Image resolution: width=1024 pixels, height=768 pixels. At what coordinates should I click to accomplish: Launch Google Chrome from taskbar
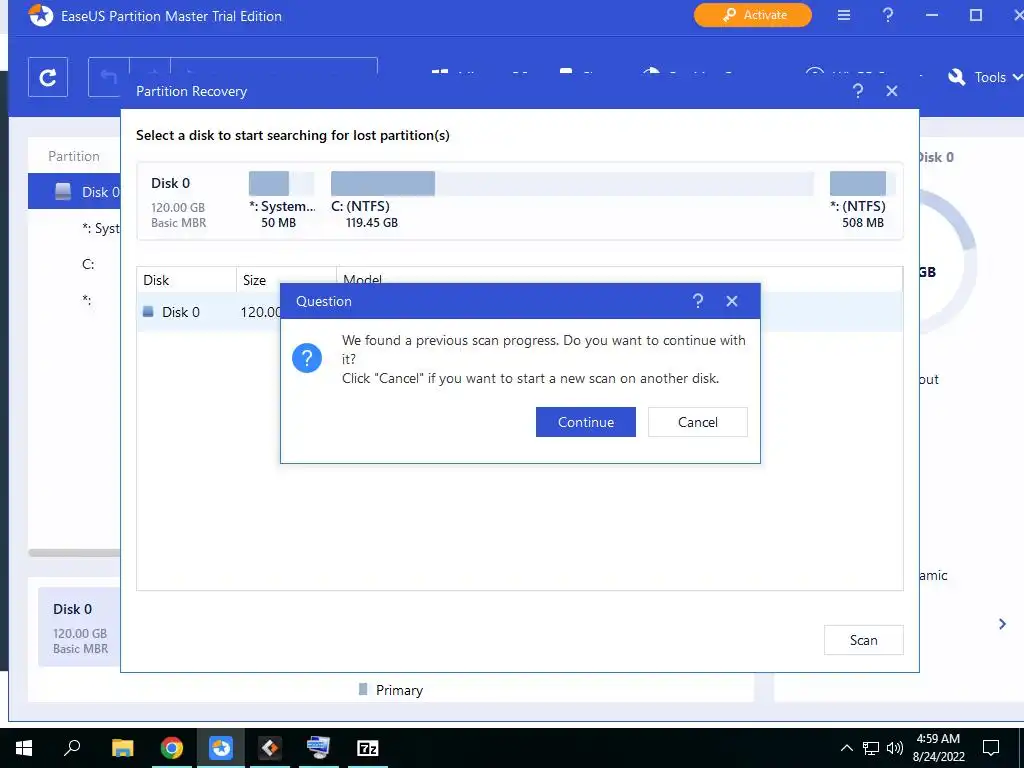[172, 748]
